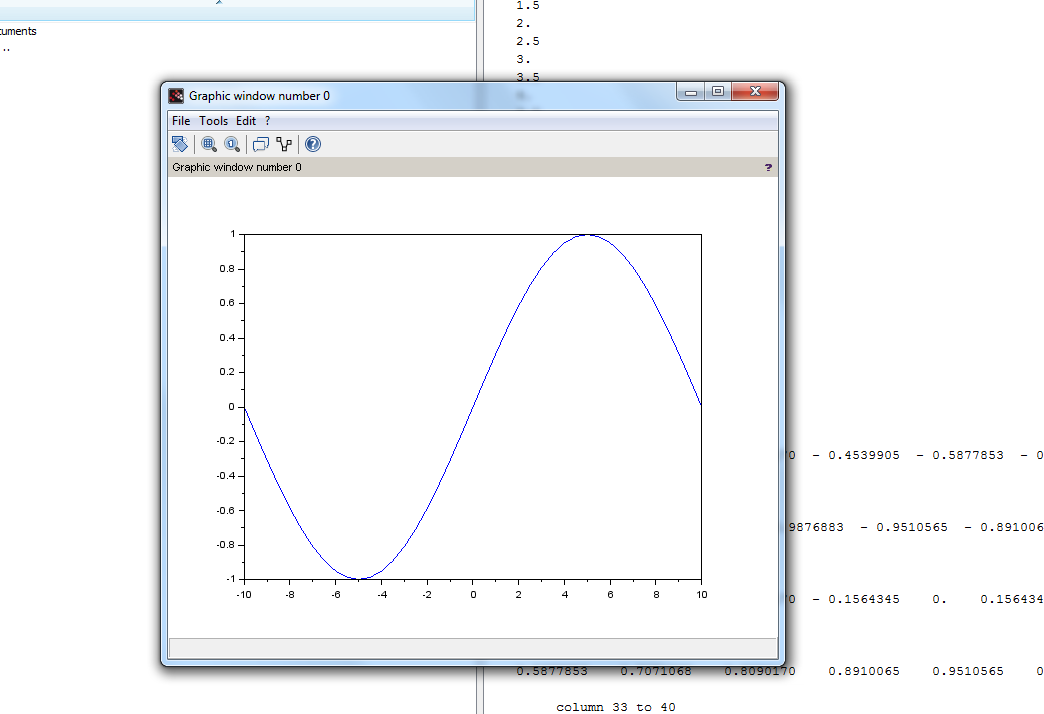Open the ? help menu
This screenshot has width=1044, height=714.
tap(268, 121)
